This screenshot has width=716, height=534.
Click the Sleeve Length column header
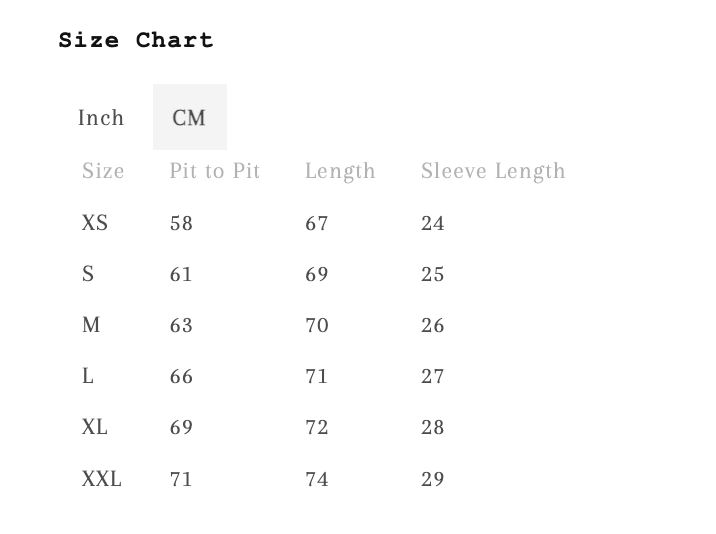[x=493, y=171]
